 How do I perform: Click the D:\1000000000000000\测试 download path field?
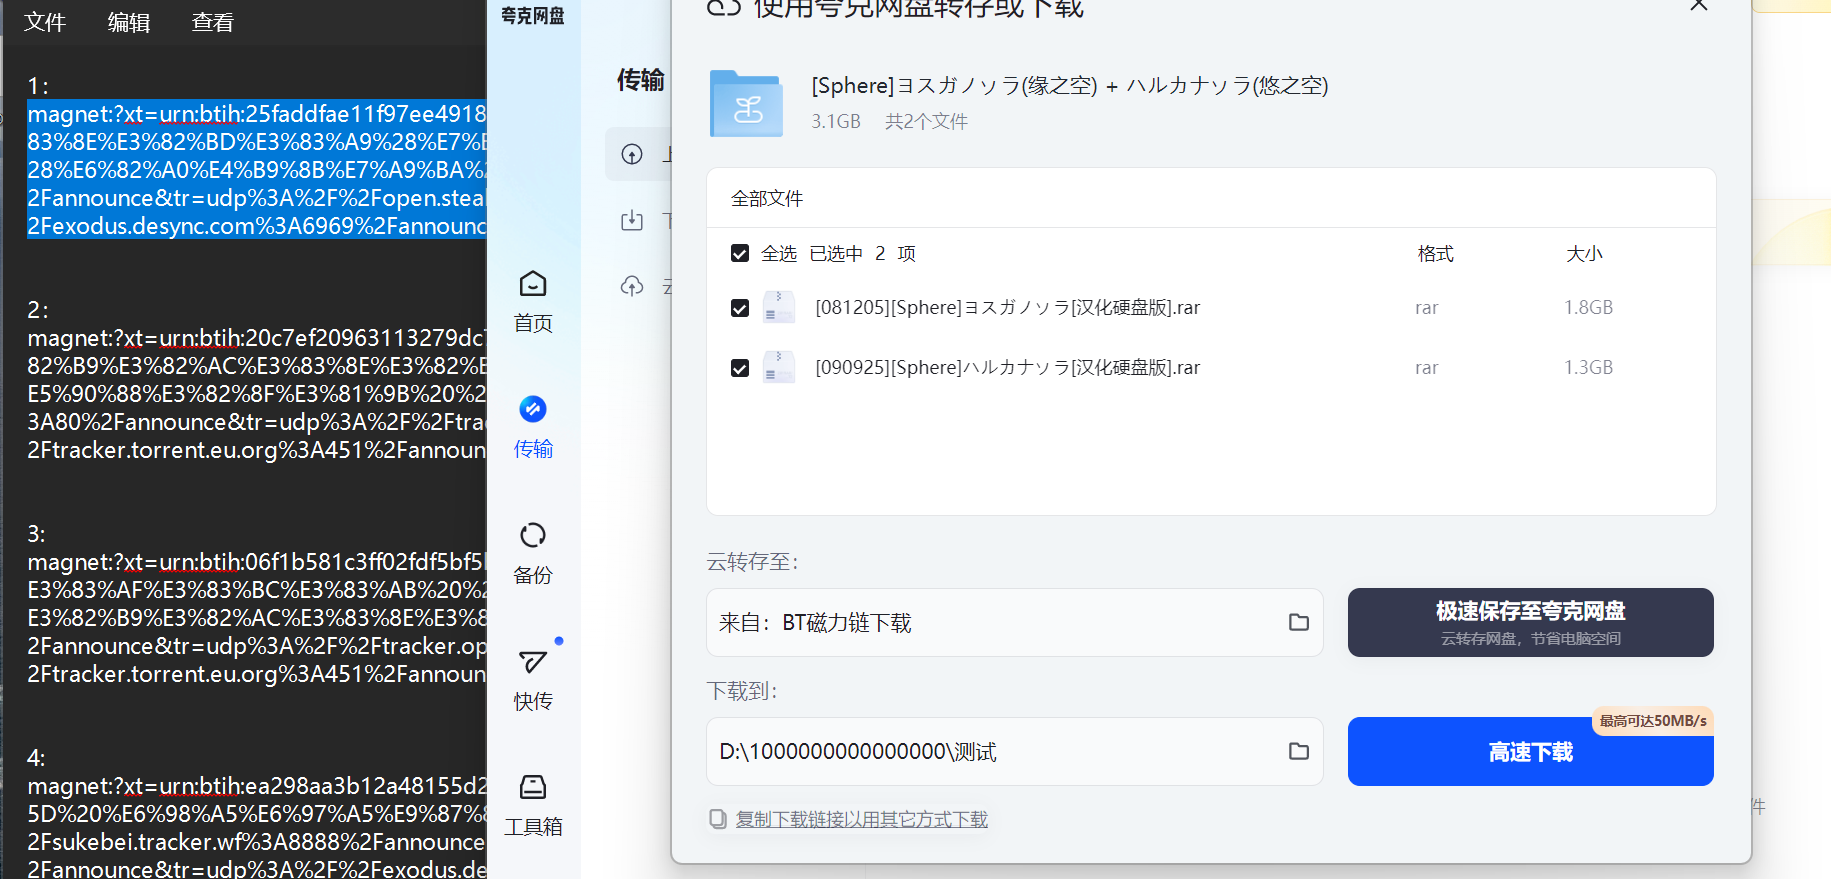click(x=1015, y=751)
